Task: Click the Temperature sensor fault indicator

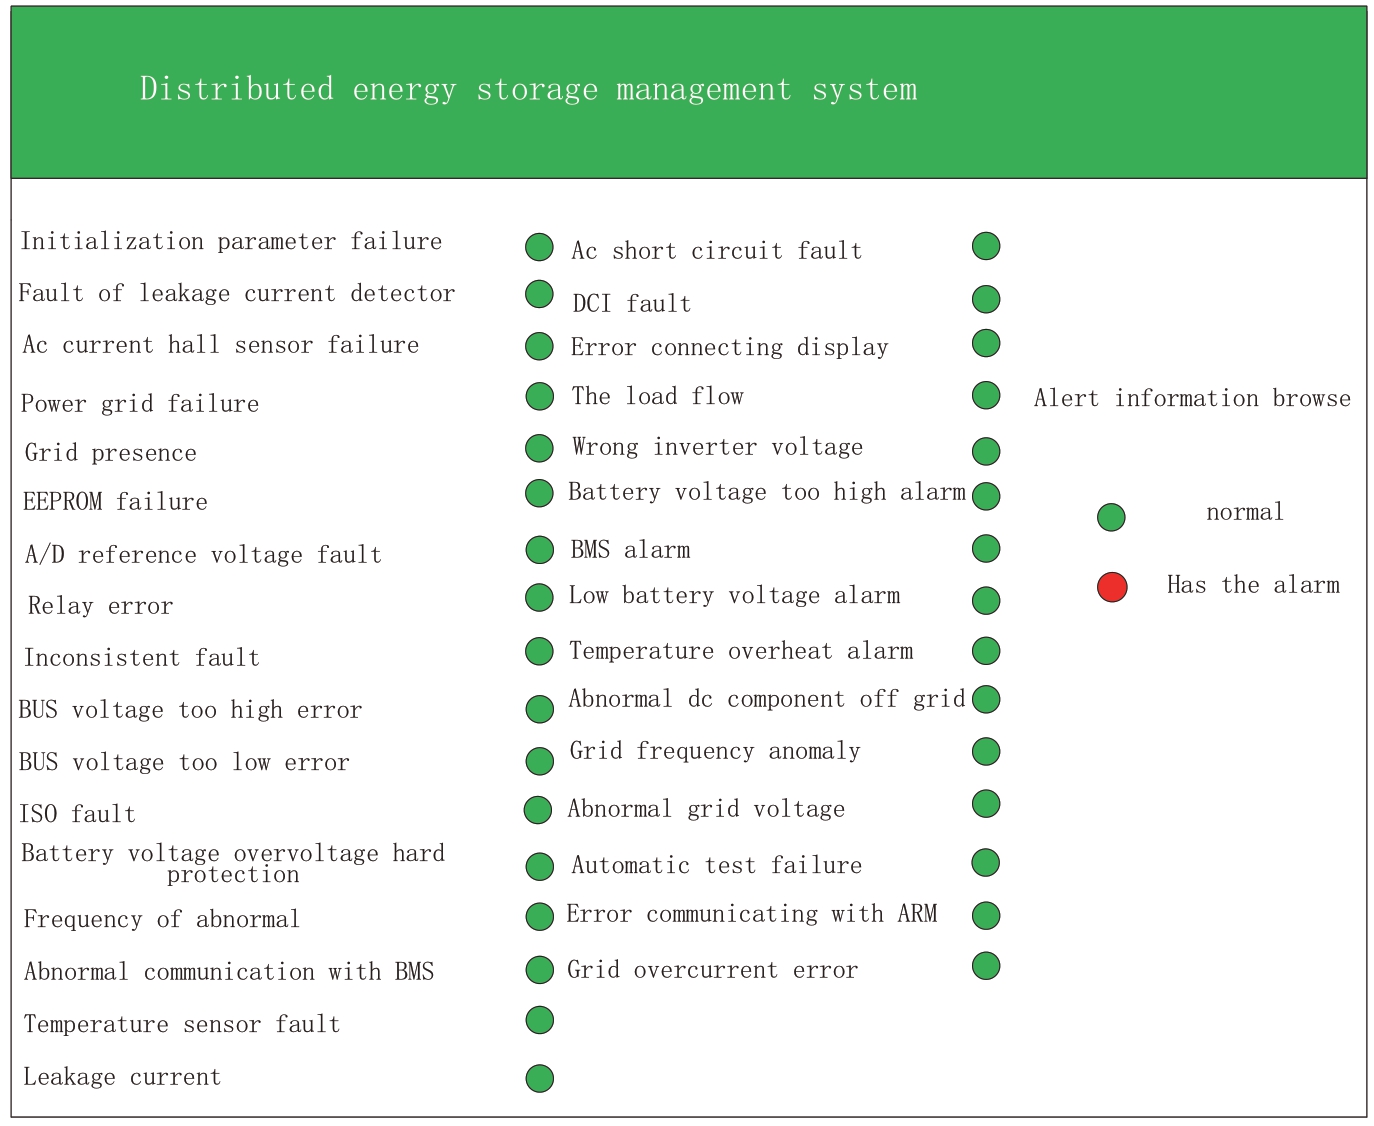Action: tap(539, 1020)
